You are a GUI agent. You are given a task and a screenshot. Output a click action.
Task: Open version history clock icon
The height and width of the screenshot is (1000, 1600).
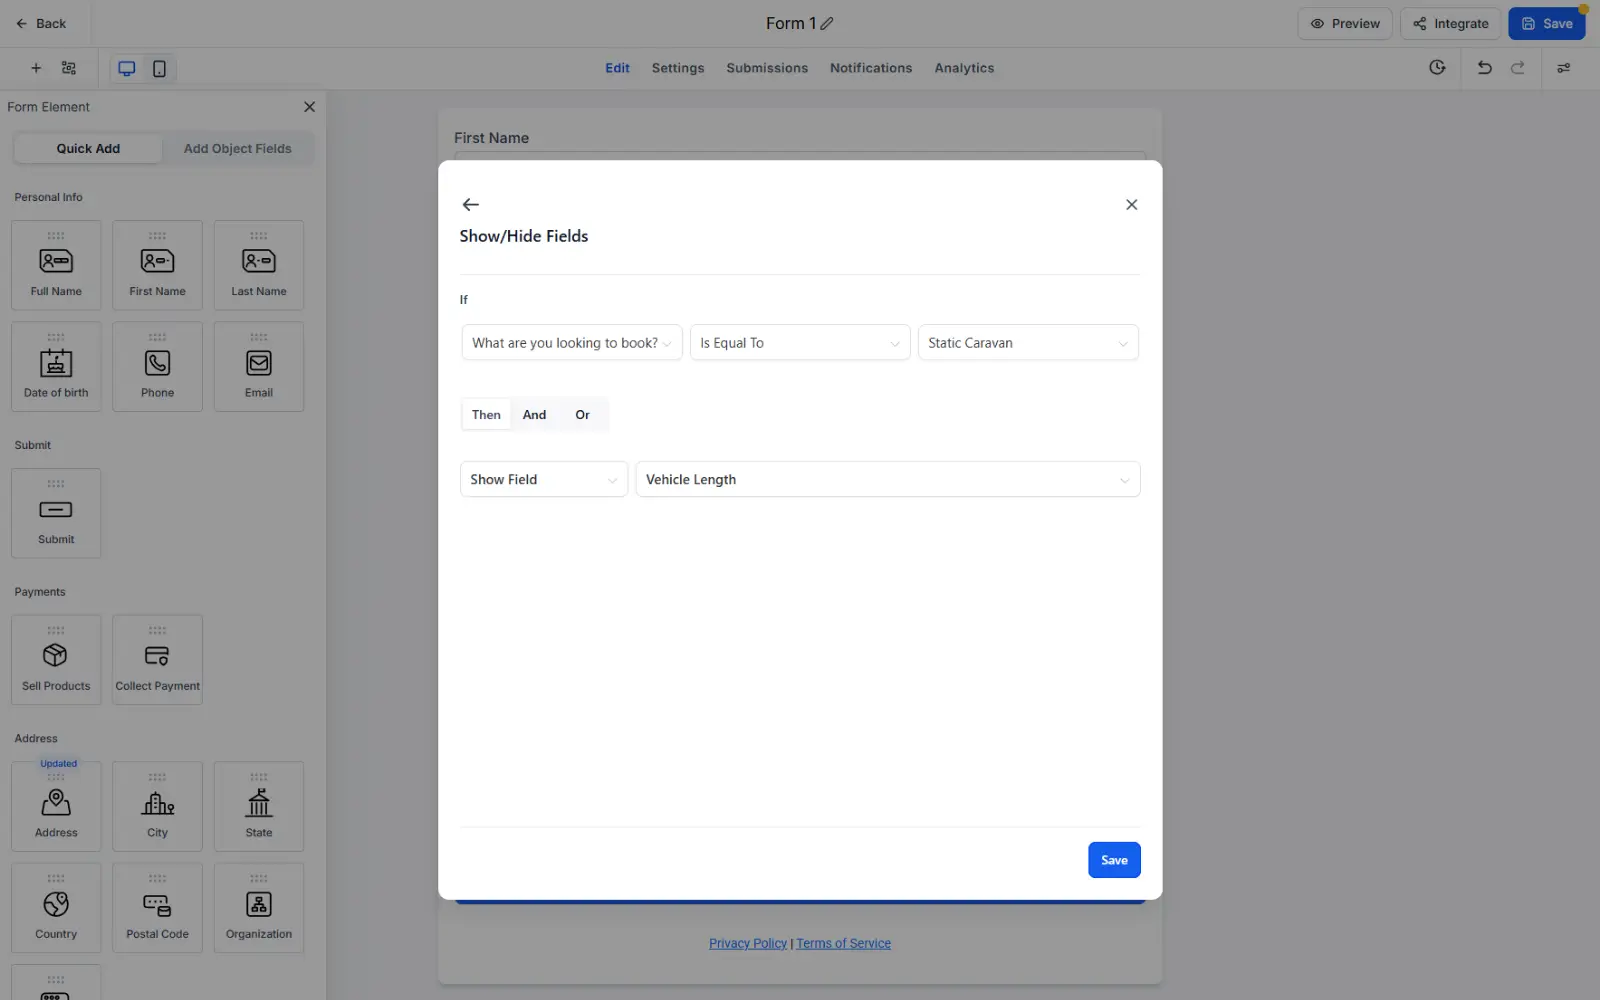1437,68
